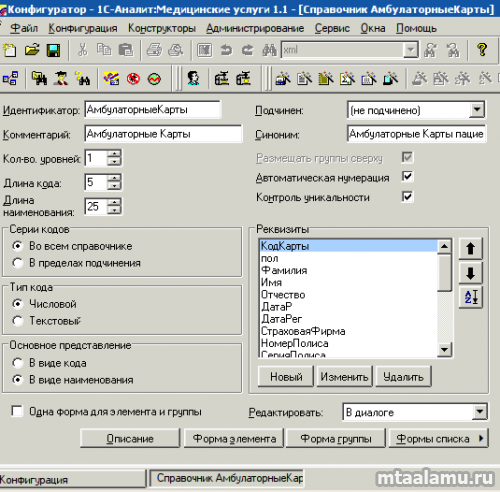Select Текстовый code type

18,321
